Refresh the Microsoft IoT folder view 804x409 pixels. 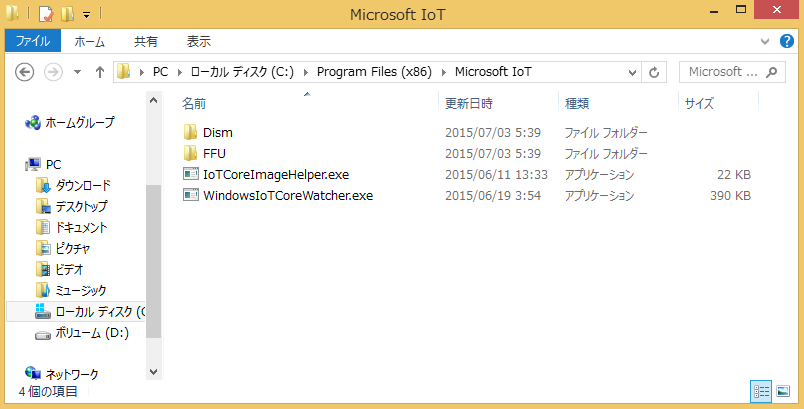coord(654,72)
